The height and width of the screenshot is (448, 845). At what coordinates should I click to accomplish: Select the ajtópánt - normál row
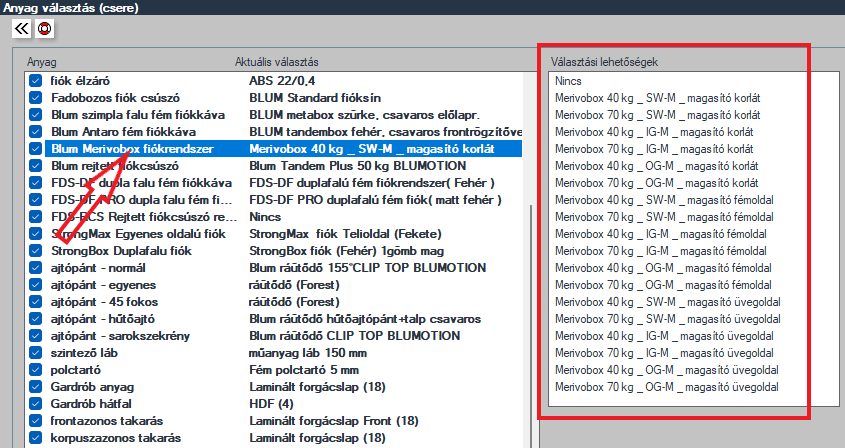click(x=275, y=268)
